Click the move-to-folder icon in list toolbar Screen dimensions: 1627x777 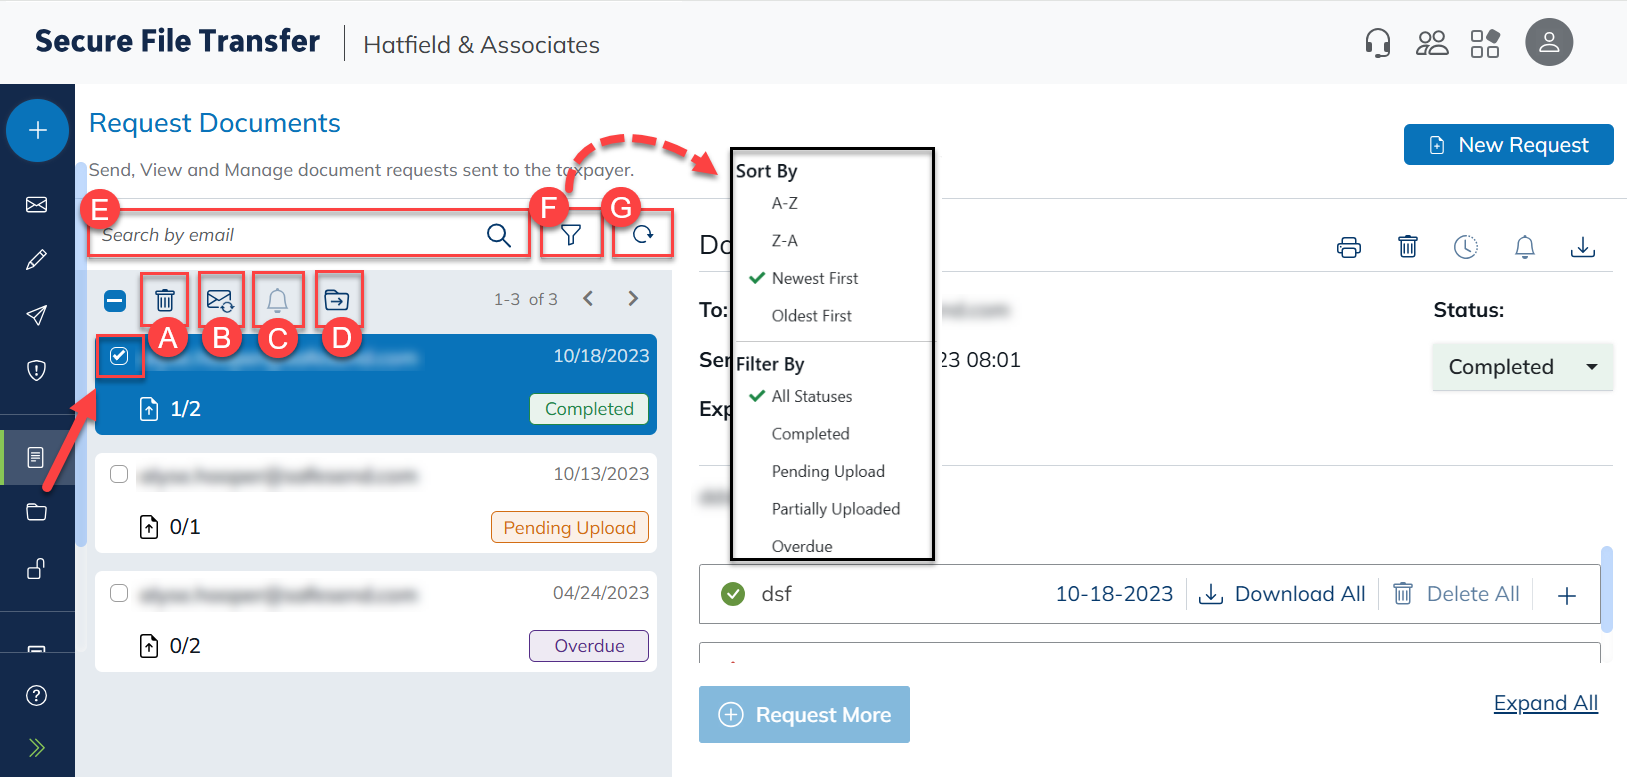click(337, 299)
